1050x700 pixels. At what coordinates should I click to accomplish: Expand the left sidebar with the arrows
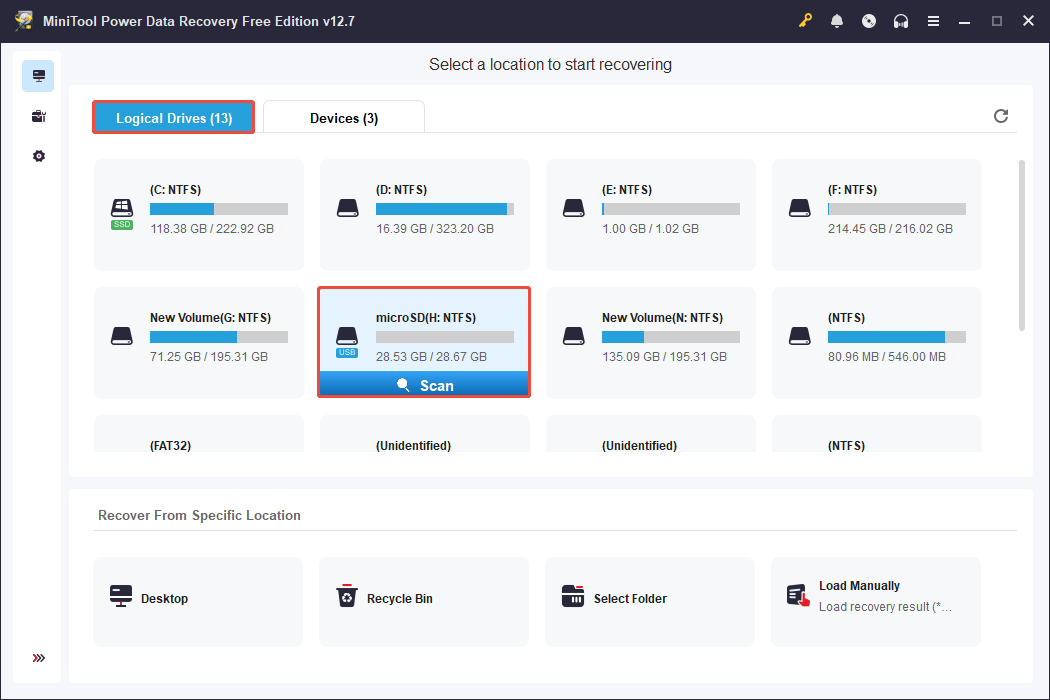pyautogui.click(x=38, y=658)
